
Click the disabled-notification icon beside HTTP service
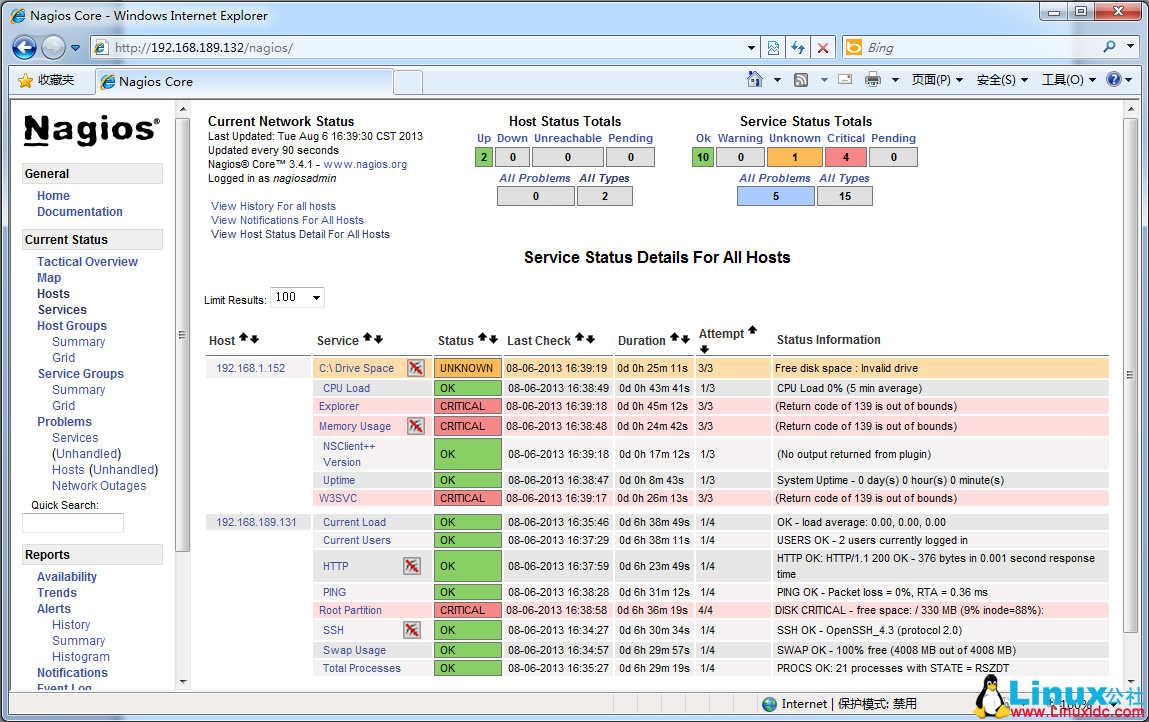point(412,567)
